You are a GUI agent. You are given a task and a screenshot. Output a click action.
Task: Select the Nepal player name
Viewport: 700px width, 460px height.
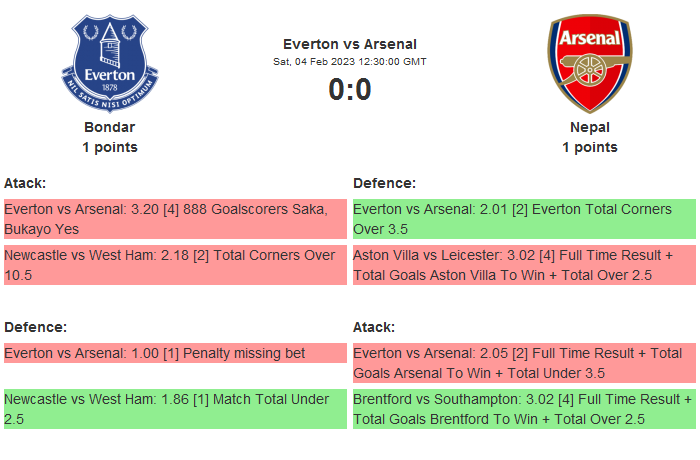click(590, 127)
